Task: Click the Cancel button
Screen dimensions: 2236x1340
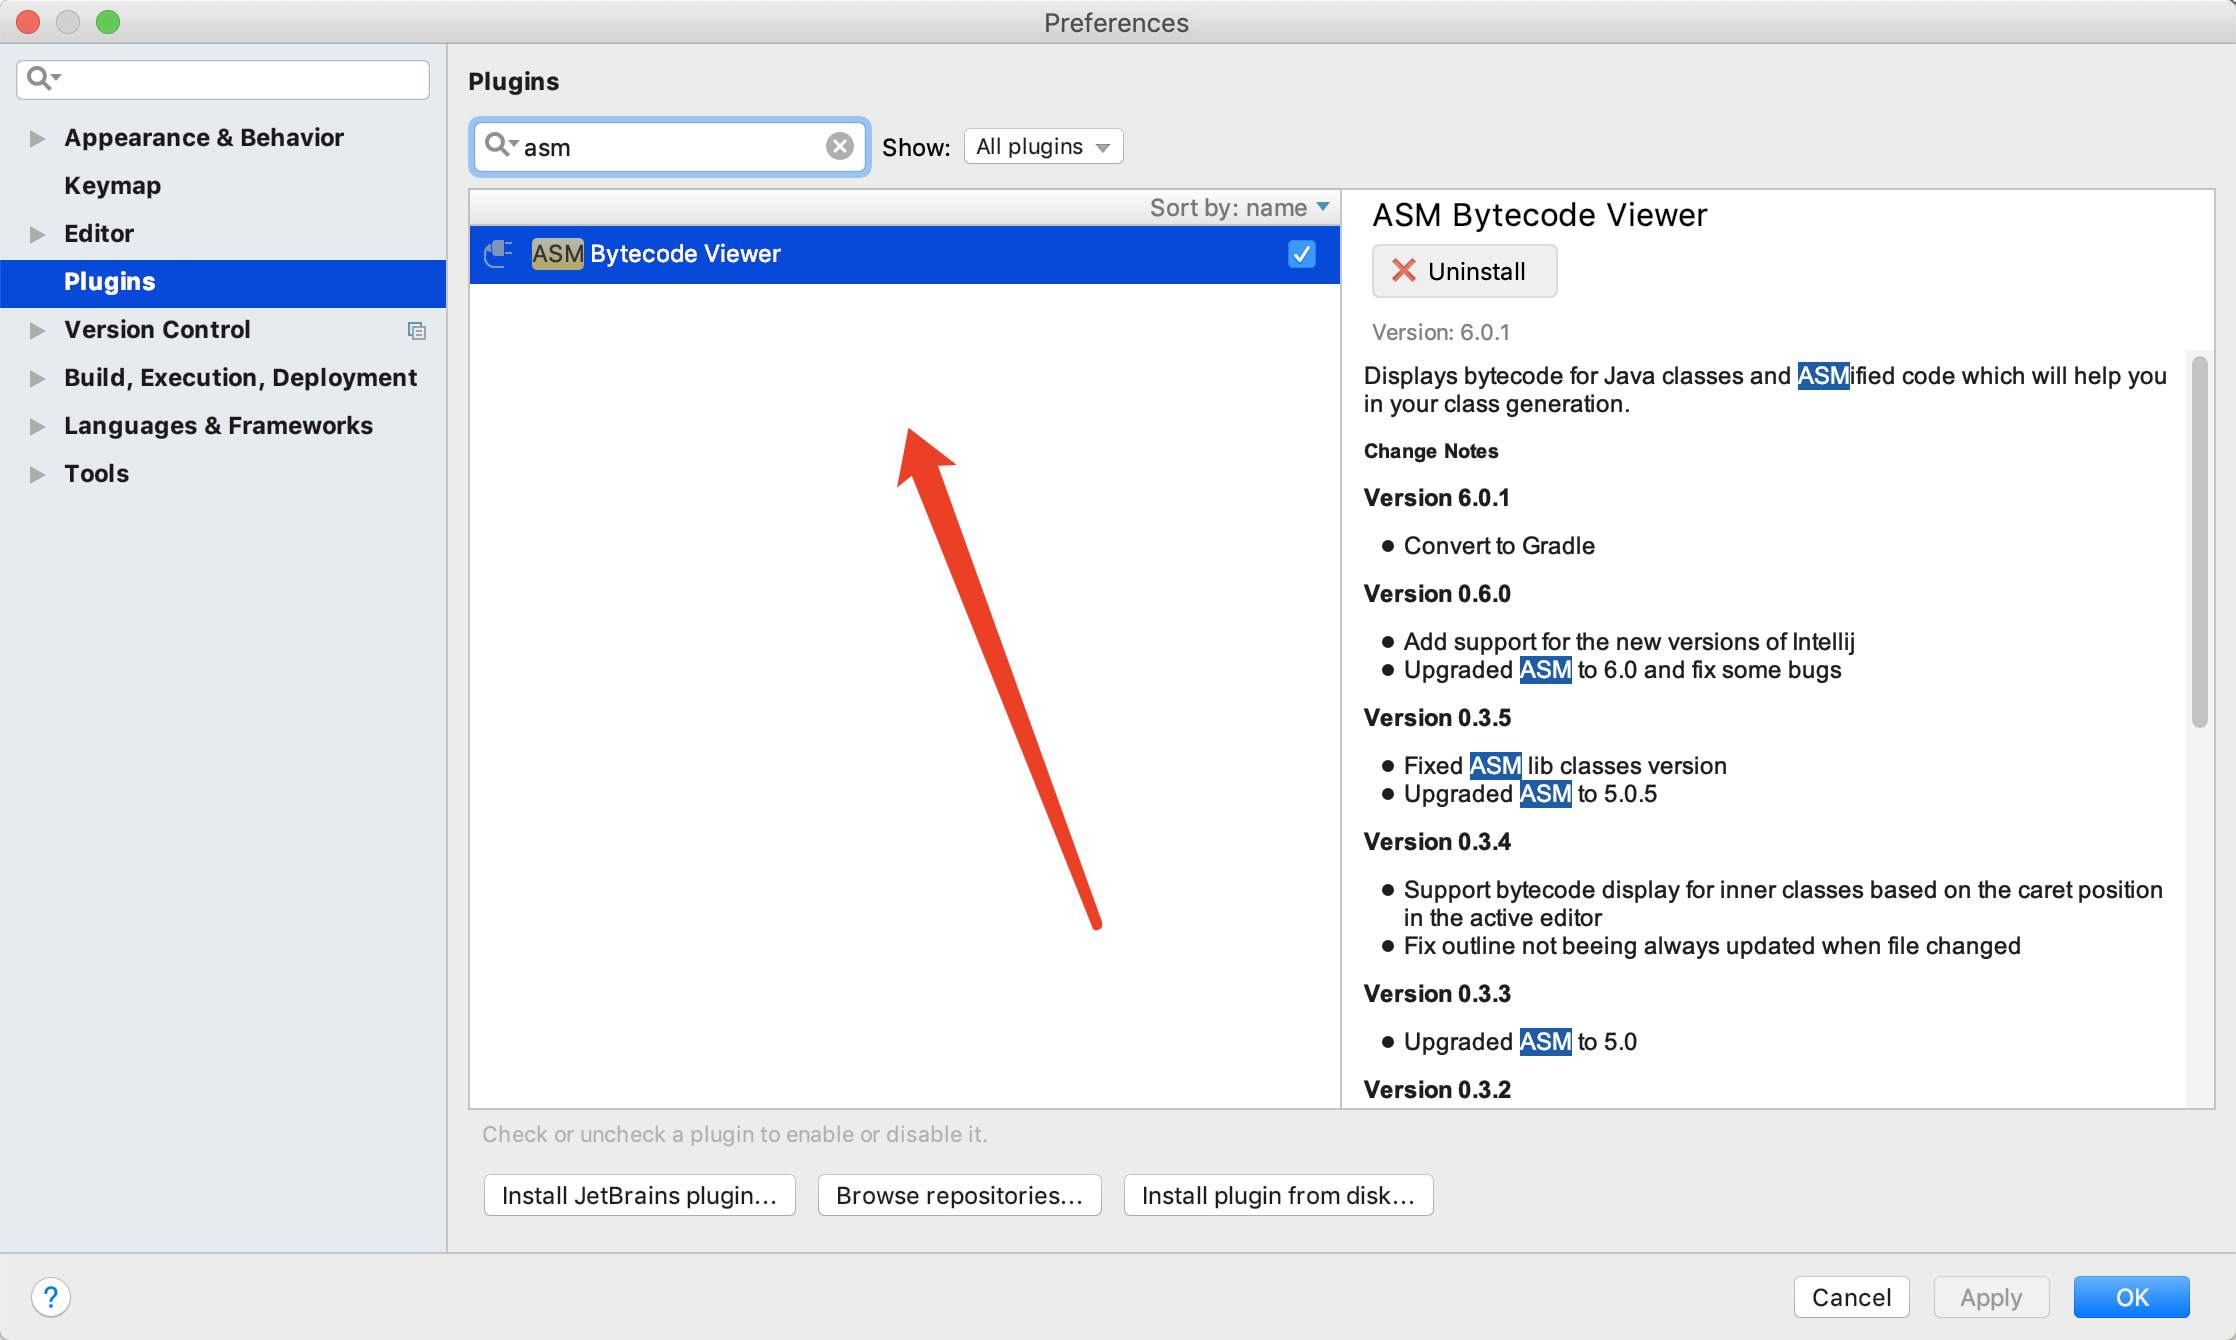Action: pos(1851,1297)
